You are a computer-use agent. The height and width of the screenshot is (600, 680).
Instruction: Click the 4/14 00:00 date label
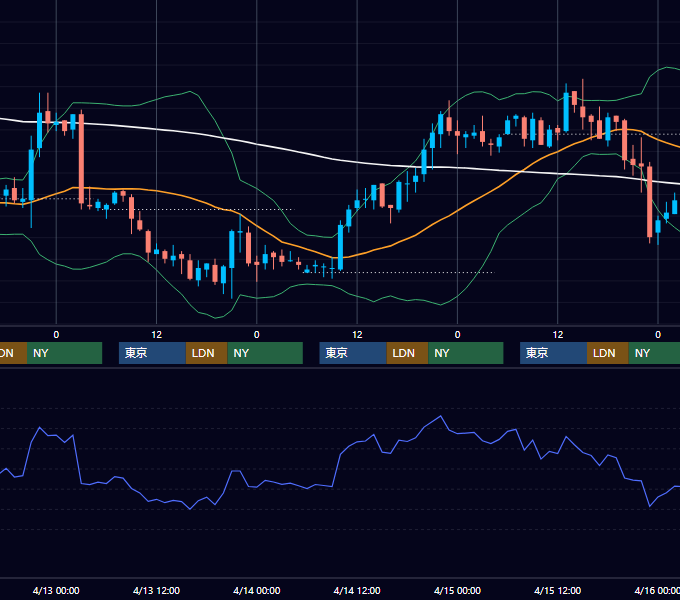click(257, 590)
